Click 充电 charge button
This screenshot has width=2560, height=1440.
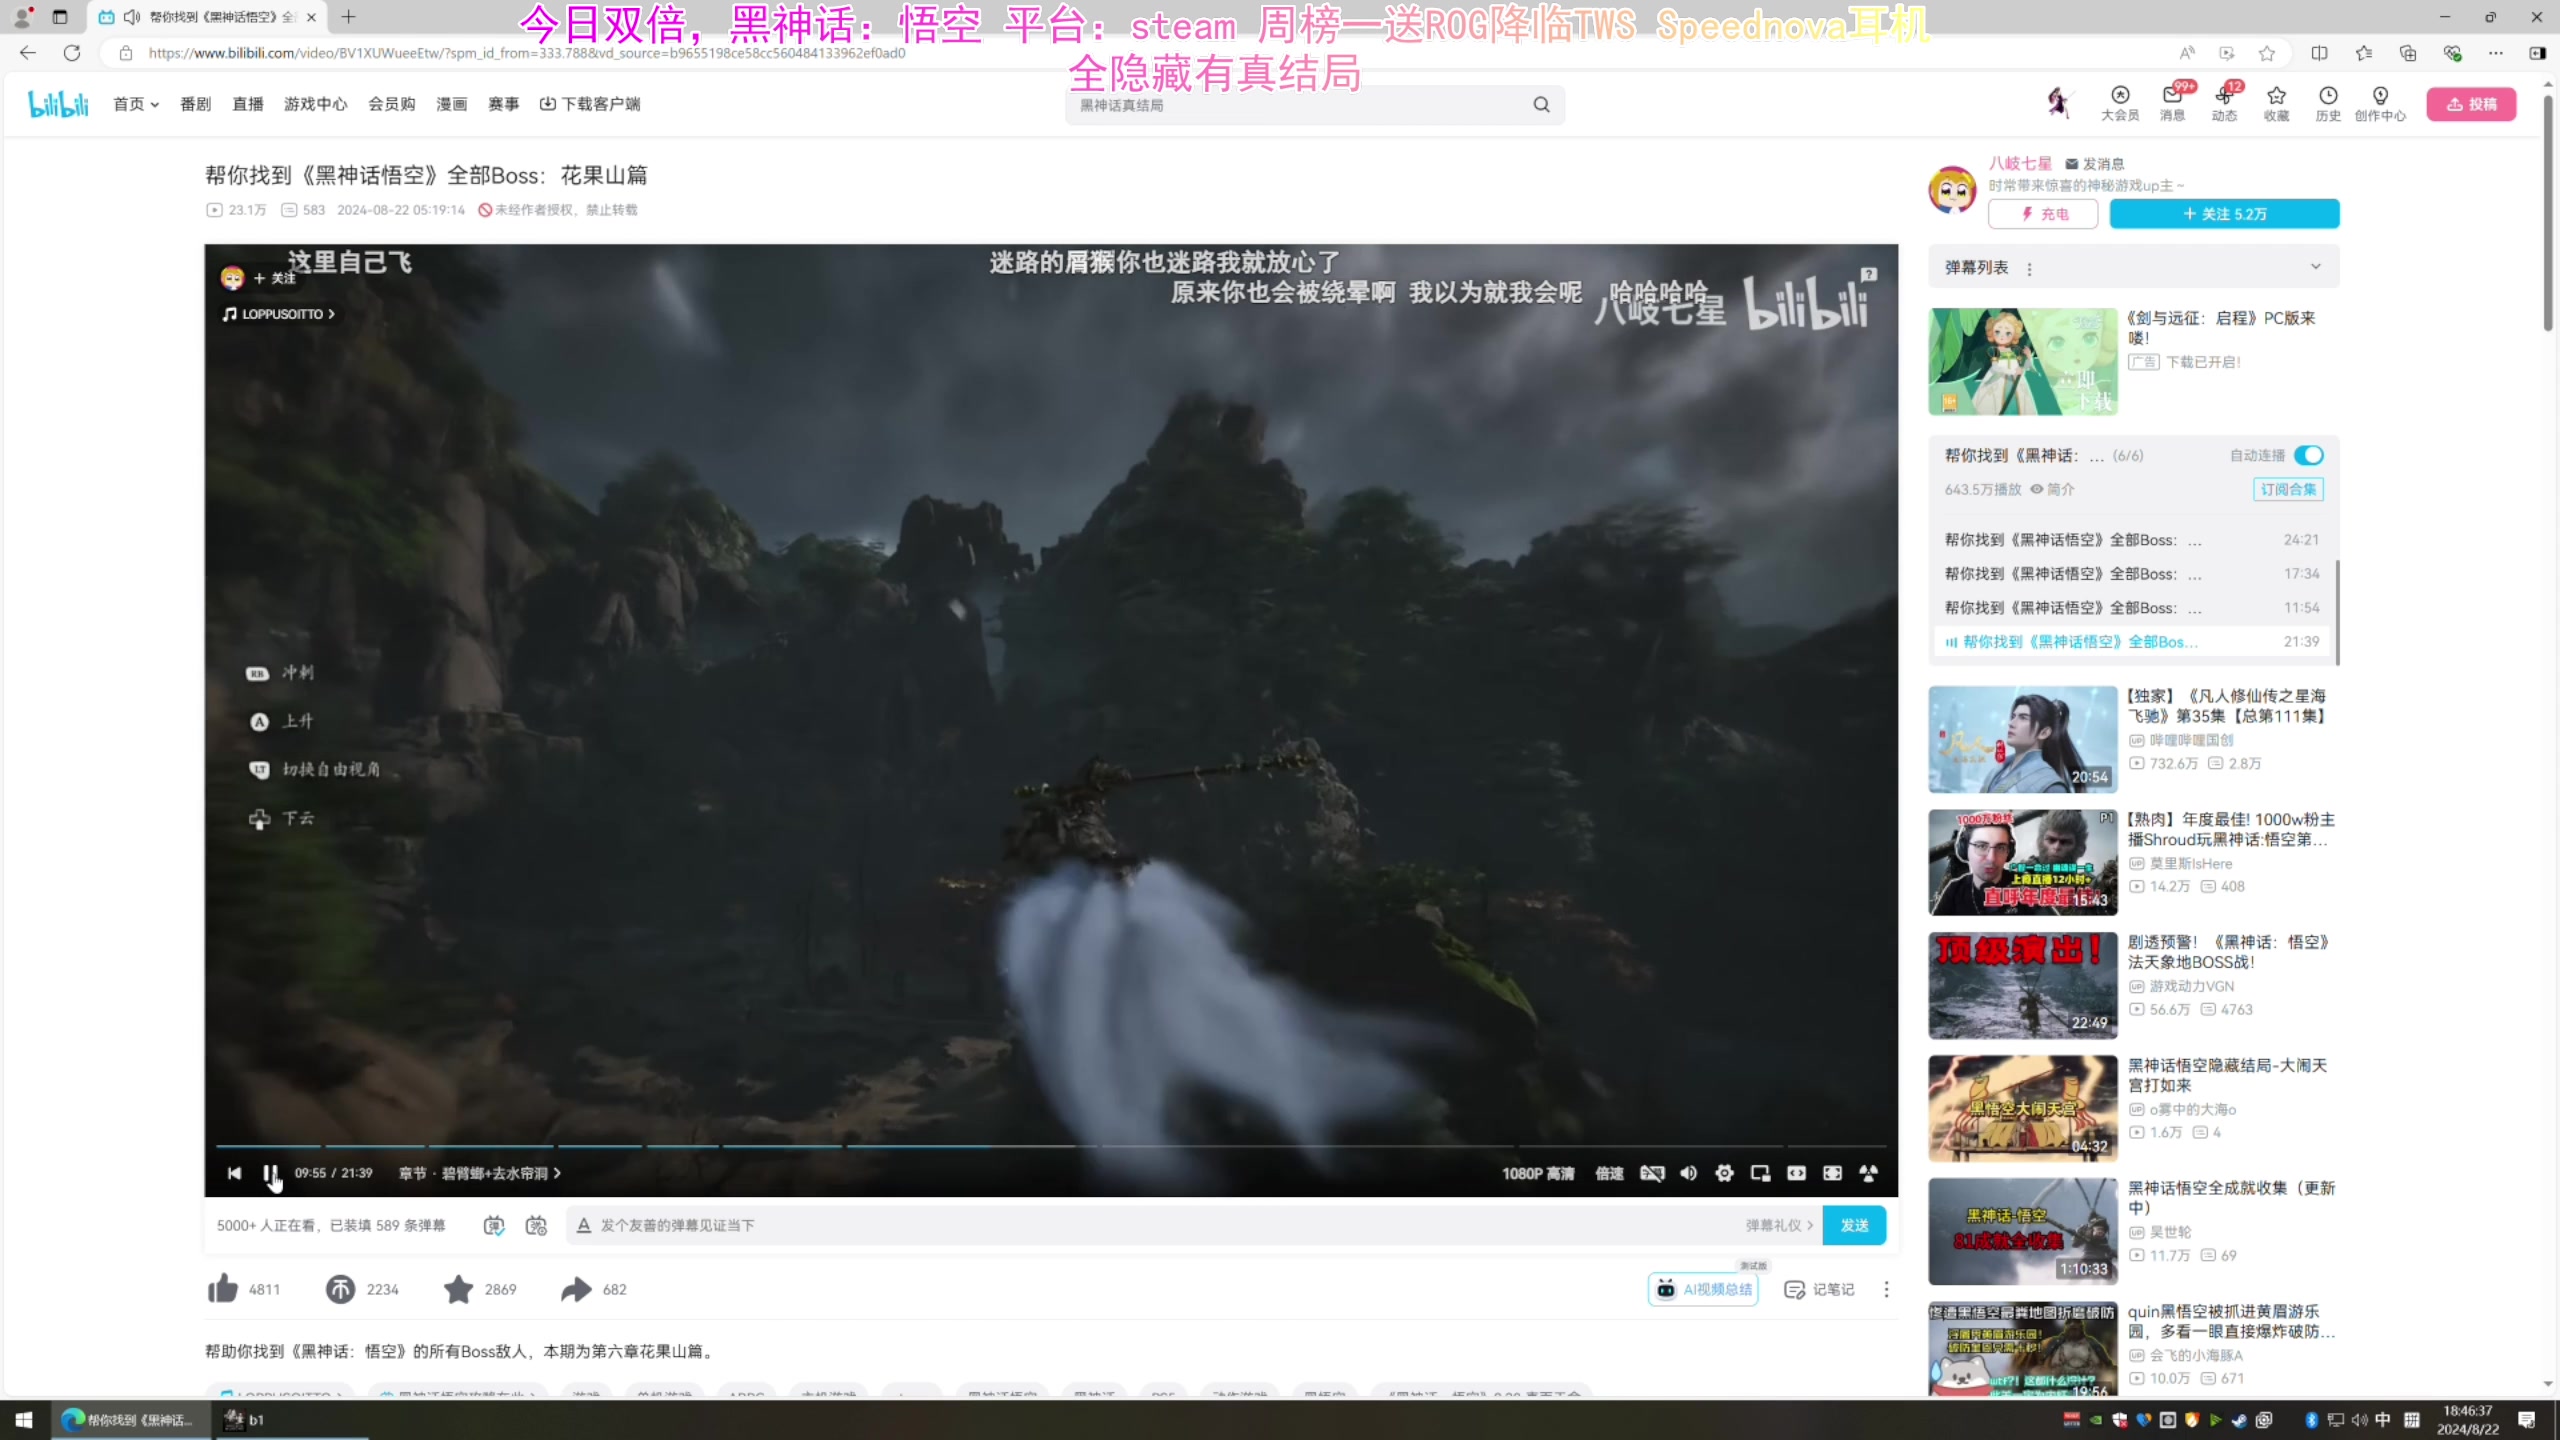click(x=2043, y=214)
